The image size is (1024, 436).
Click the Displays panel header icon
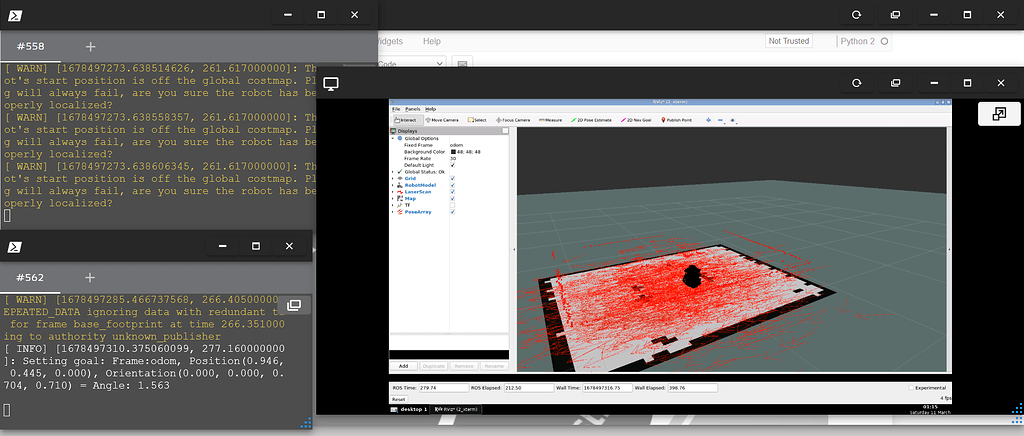click(394, 131)
